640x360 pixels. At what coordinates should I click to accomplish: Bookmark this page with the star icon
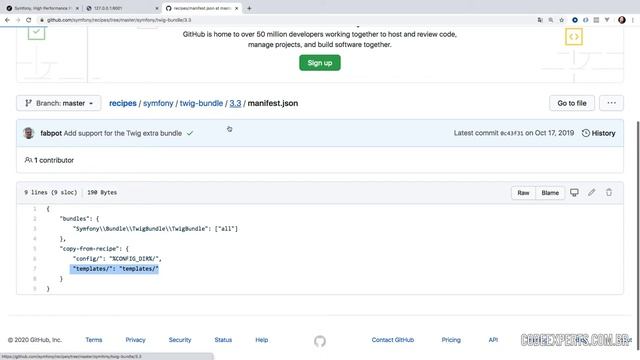pos(562,20)
